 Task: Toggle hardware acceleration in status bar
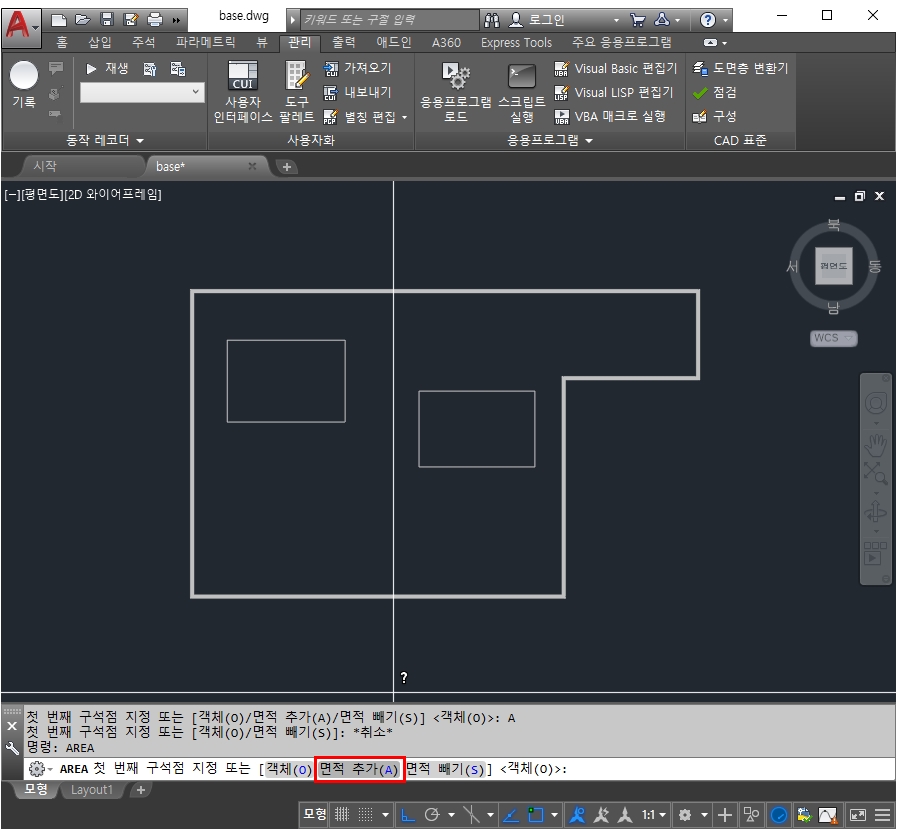pos(779,814)
